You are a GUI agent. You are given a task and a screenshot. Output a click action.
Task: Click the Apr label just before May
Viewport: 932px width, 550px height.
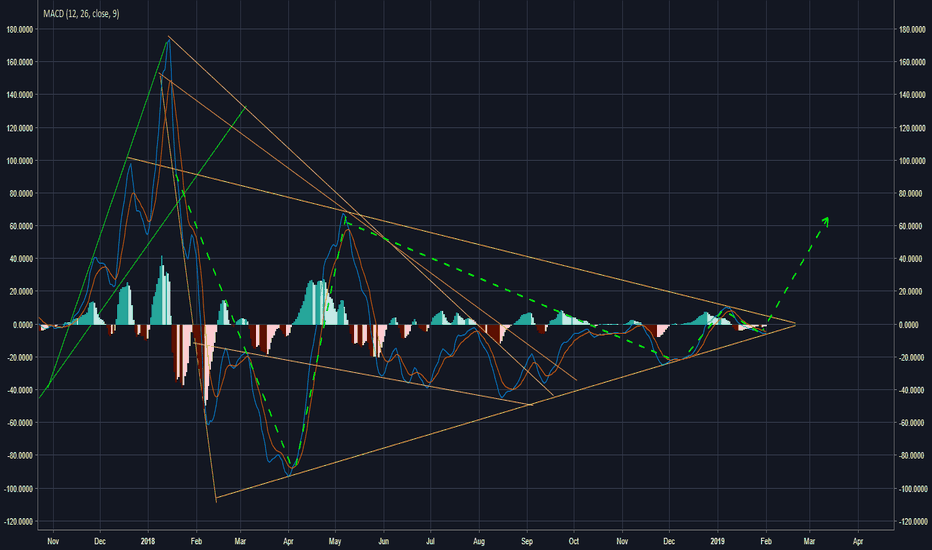[288, 541]
